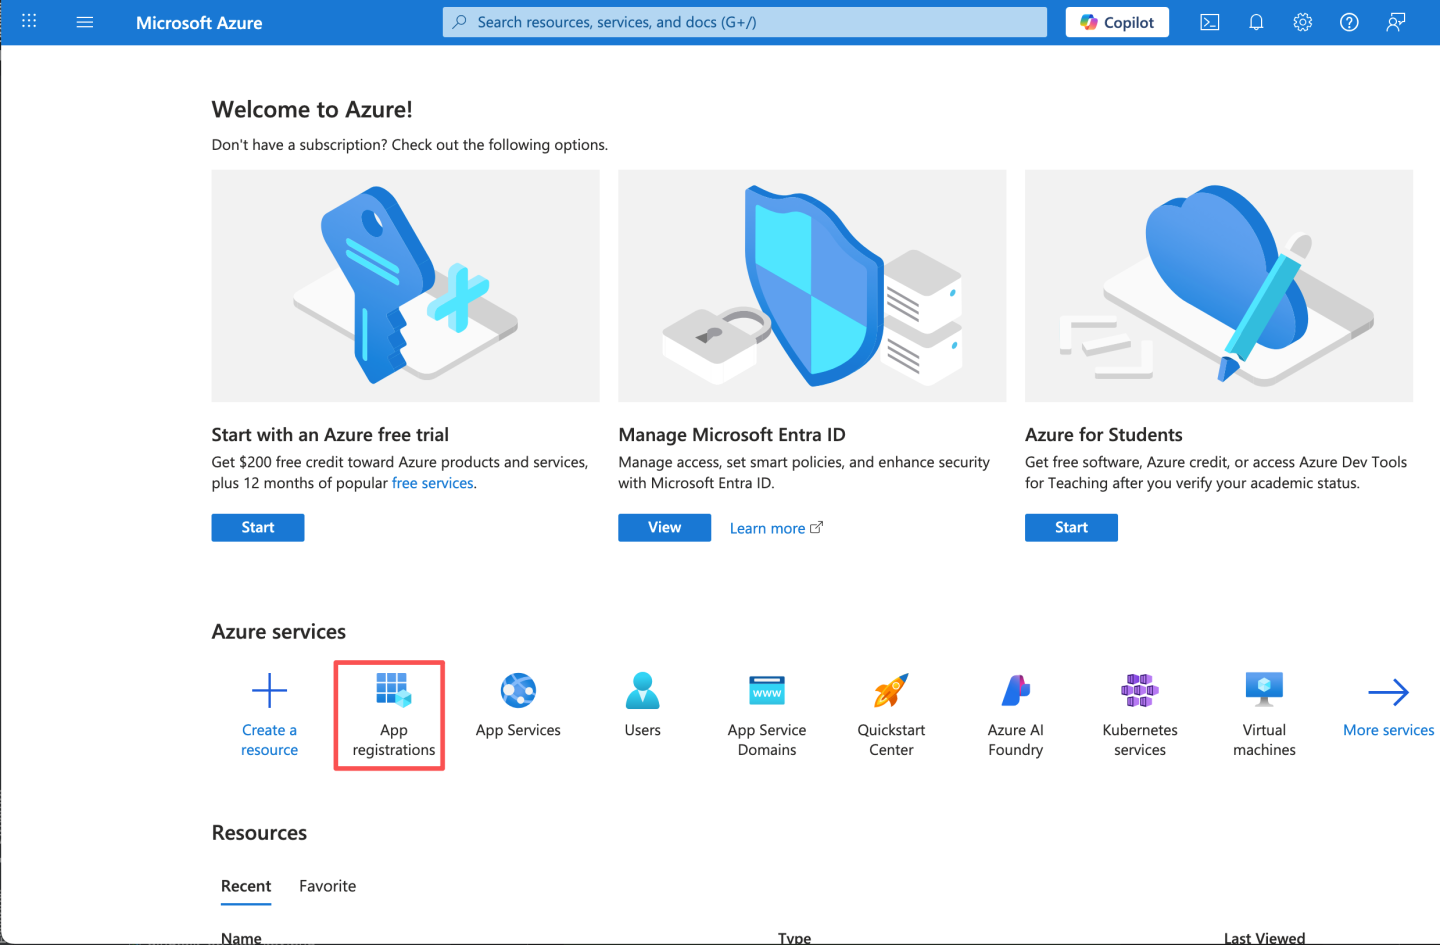Switch to the Favorite resources tab

coord(328,886)
